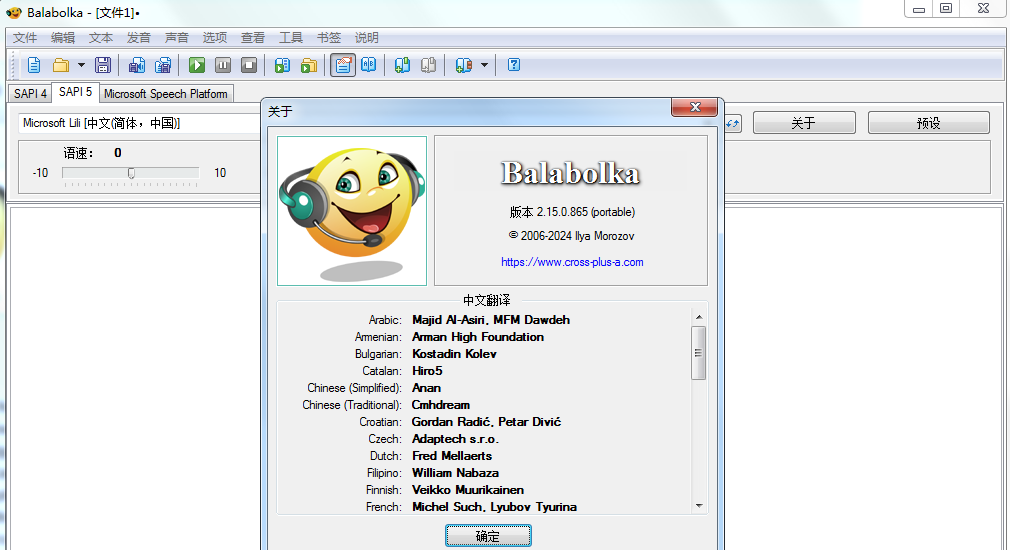Start reading aloud with green play button

[196, 65]
